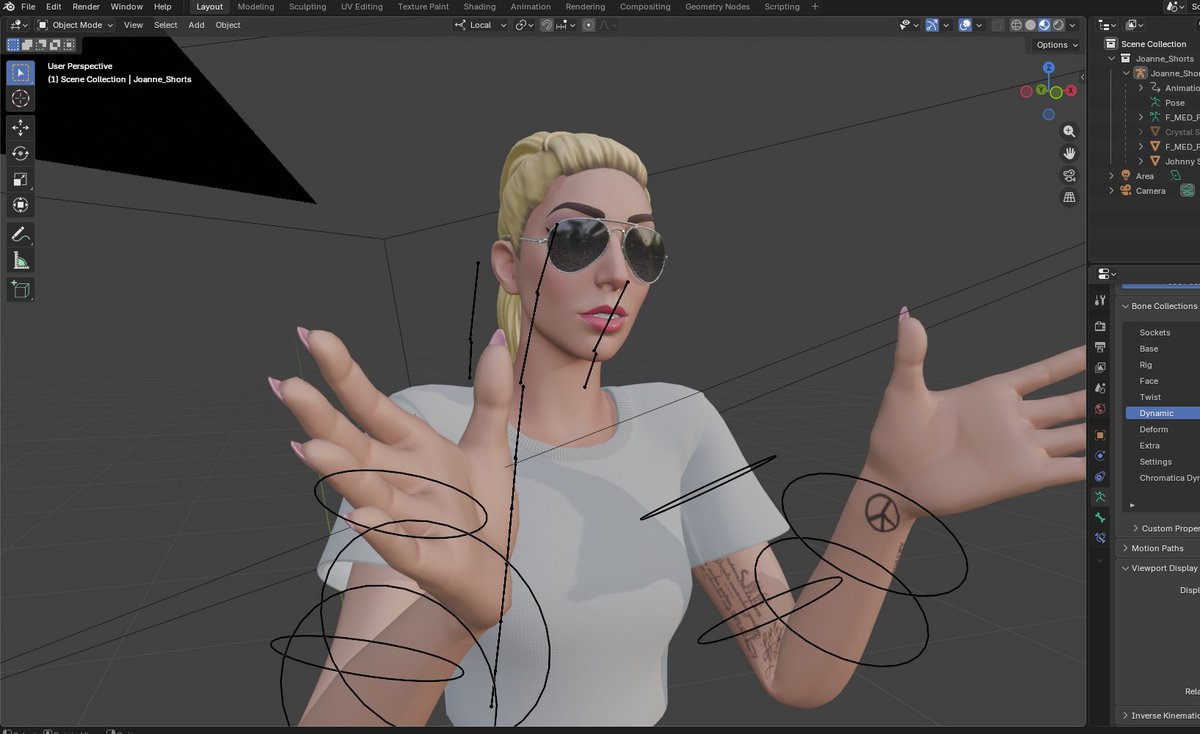
Task: Open the Physics properties tab
Action: click(x=1100, y=456)
